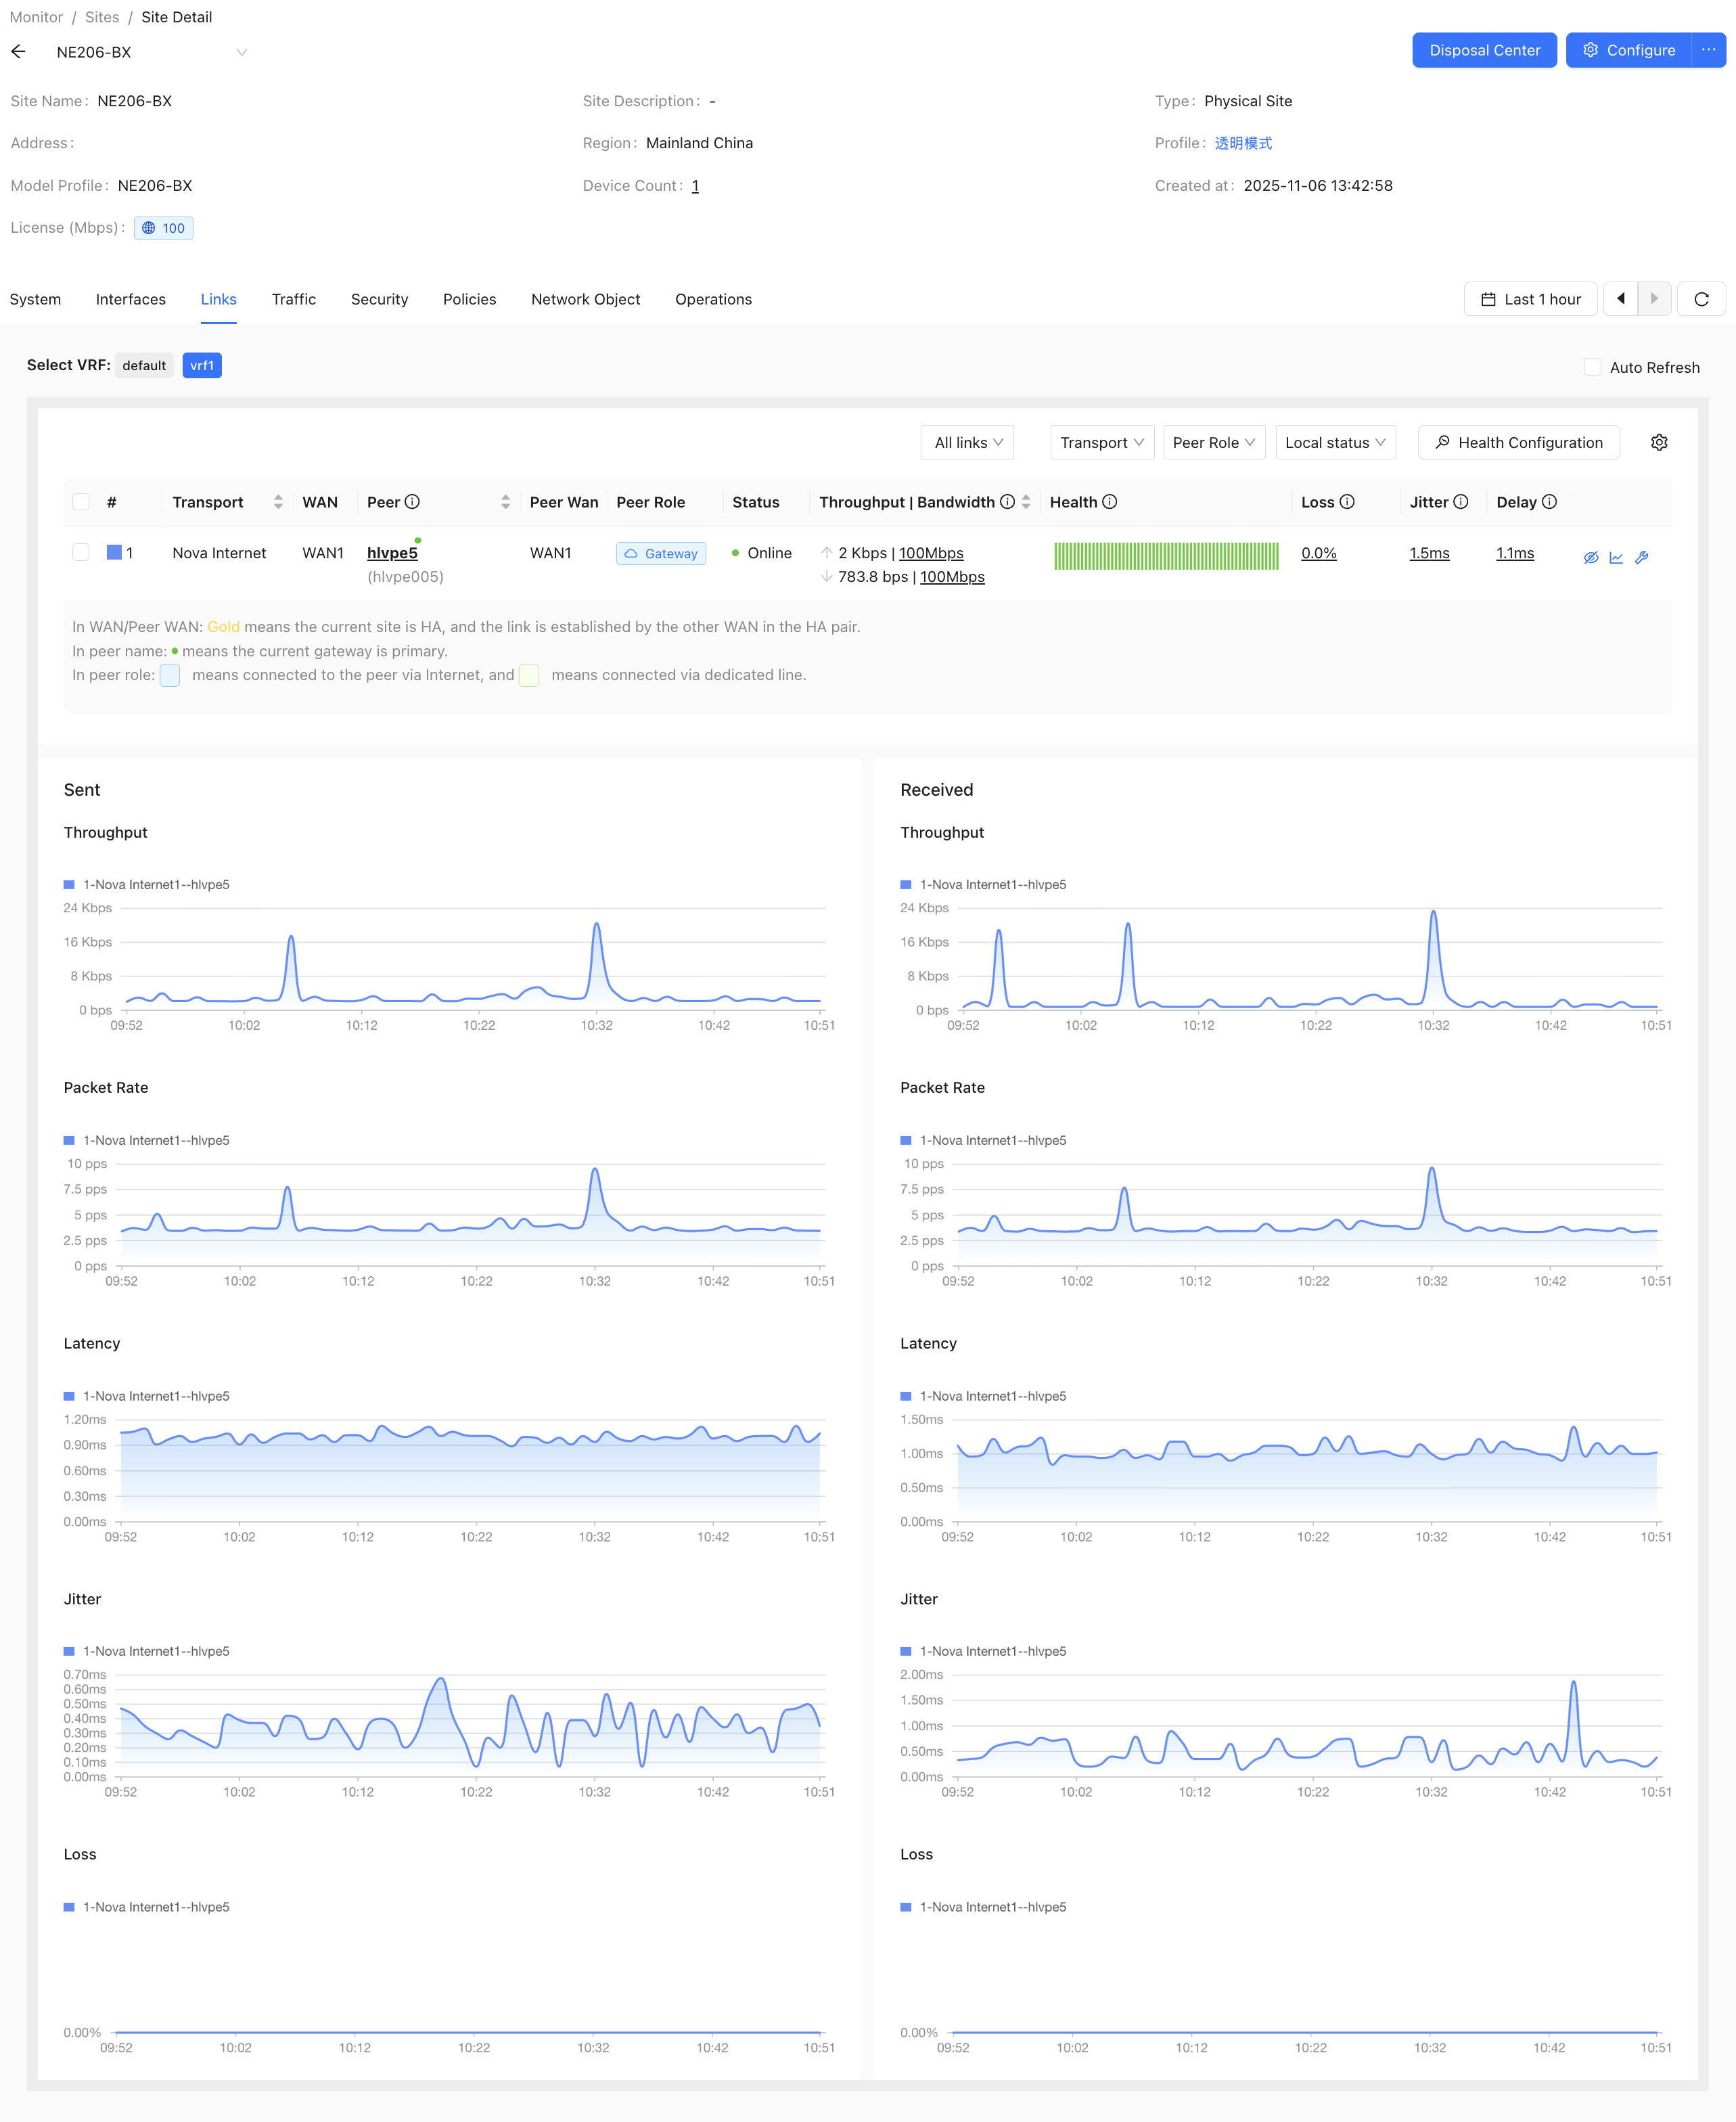Step to the previous time range
This screenshot has height=2122, width=1736.
click(1620, 299)
